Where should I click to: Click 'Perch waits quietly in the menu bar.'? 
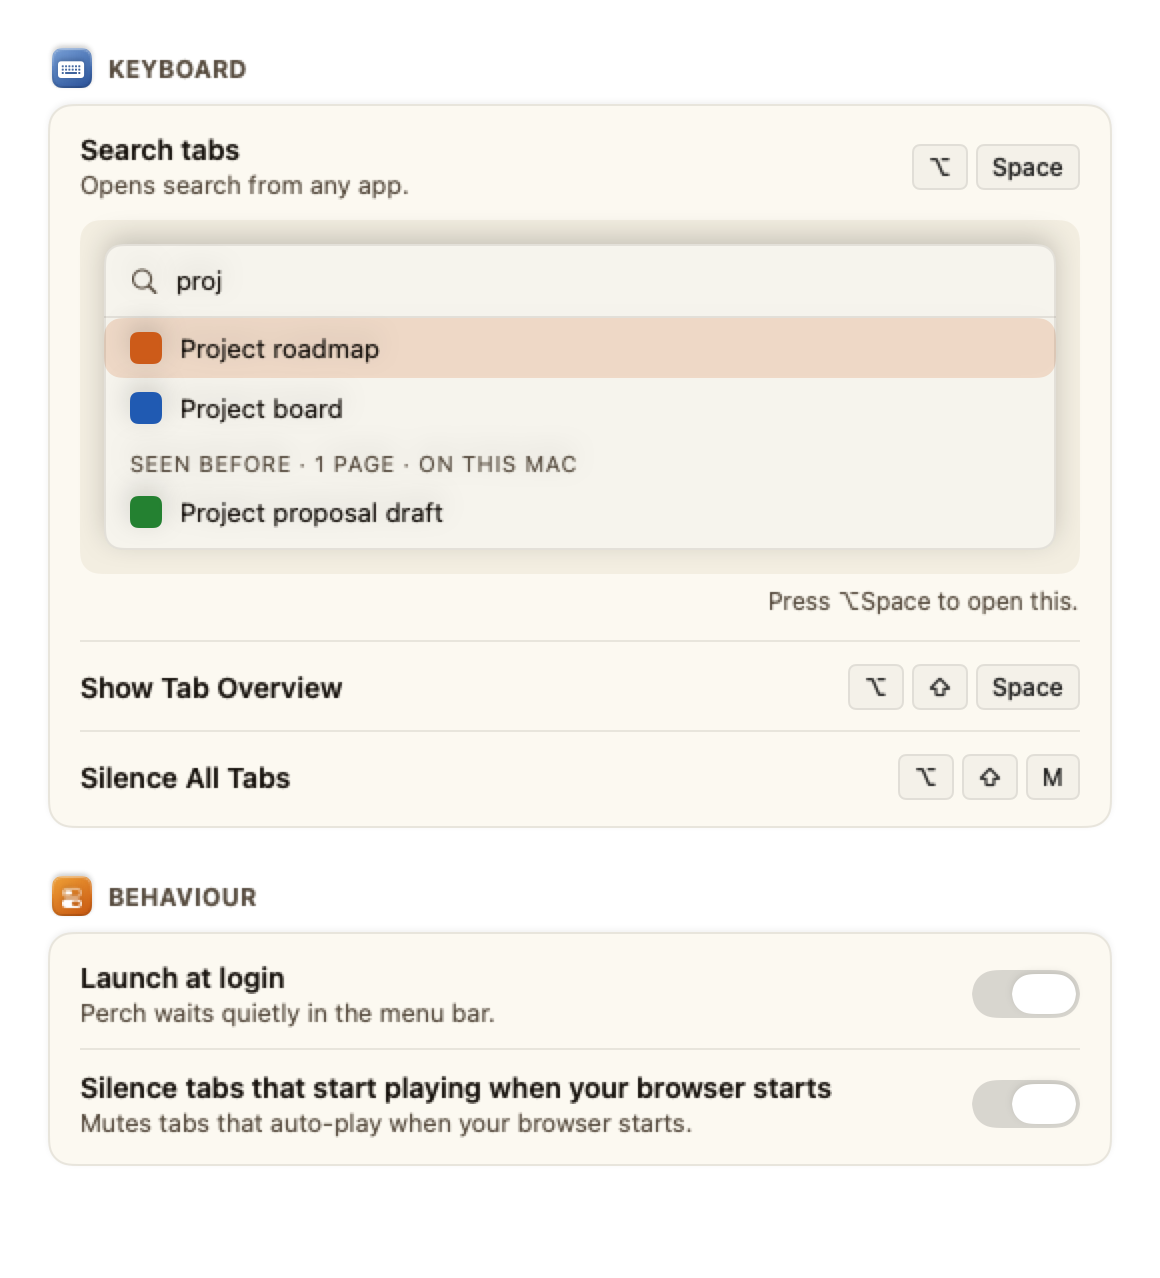(288, 1014)
